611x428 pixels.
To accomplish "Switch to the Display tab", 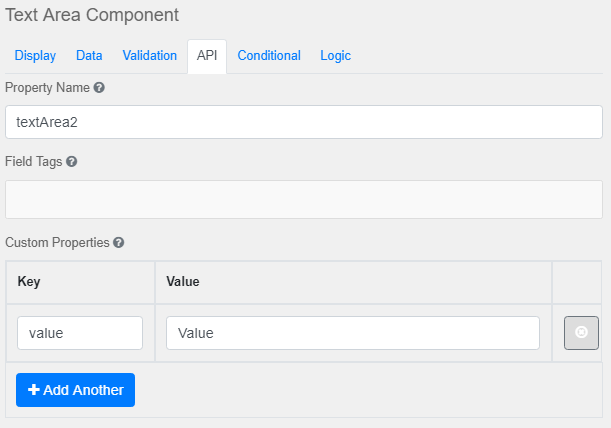I will [x=36, y=56].
